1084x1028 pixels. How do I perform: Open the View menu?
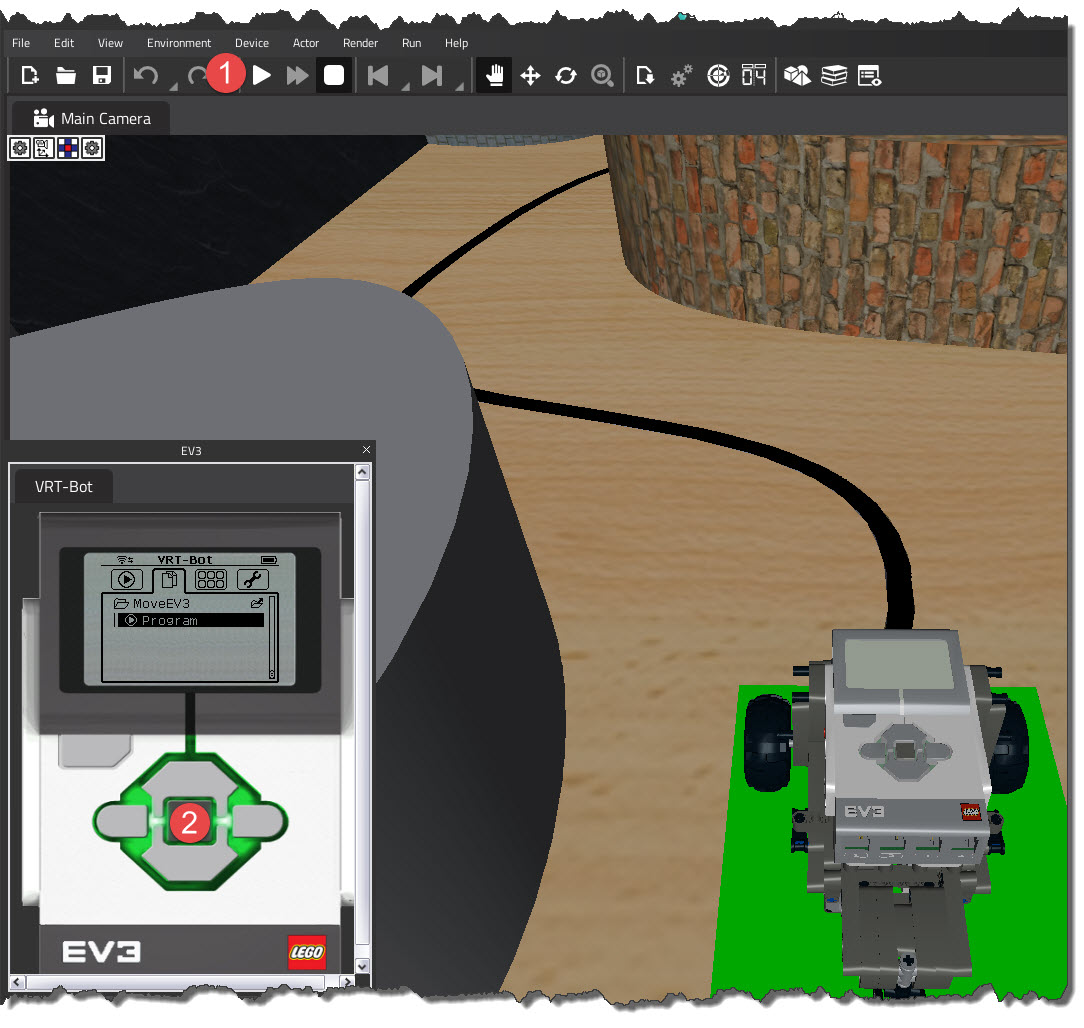click(110, 43)
